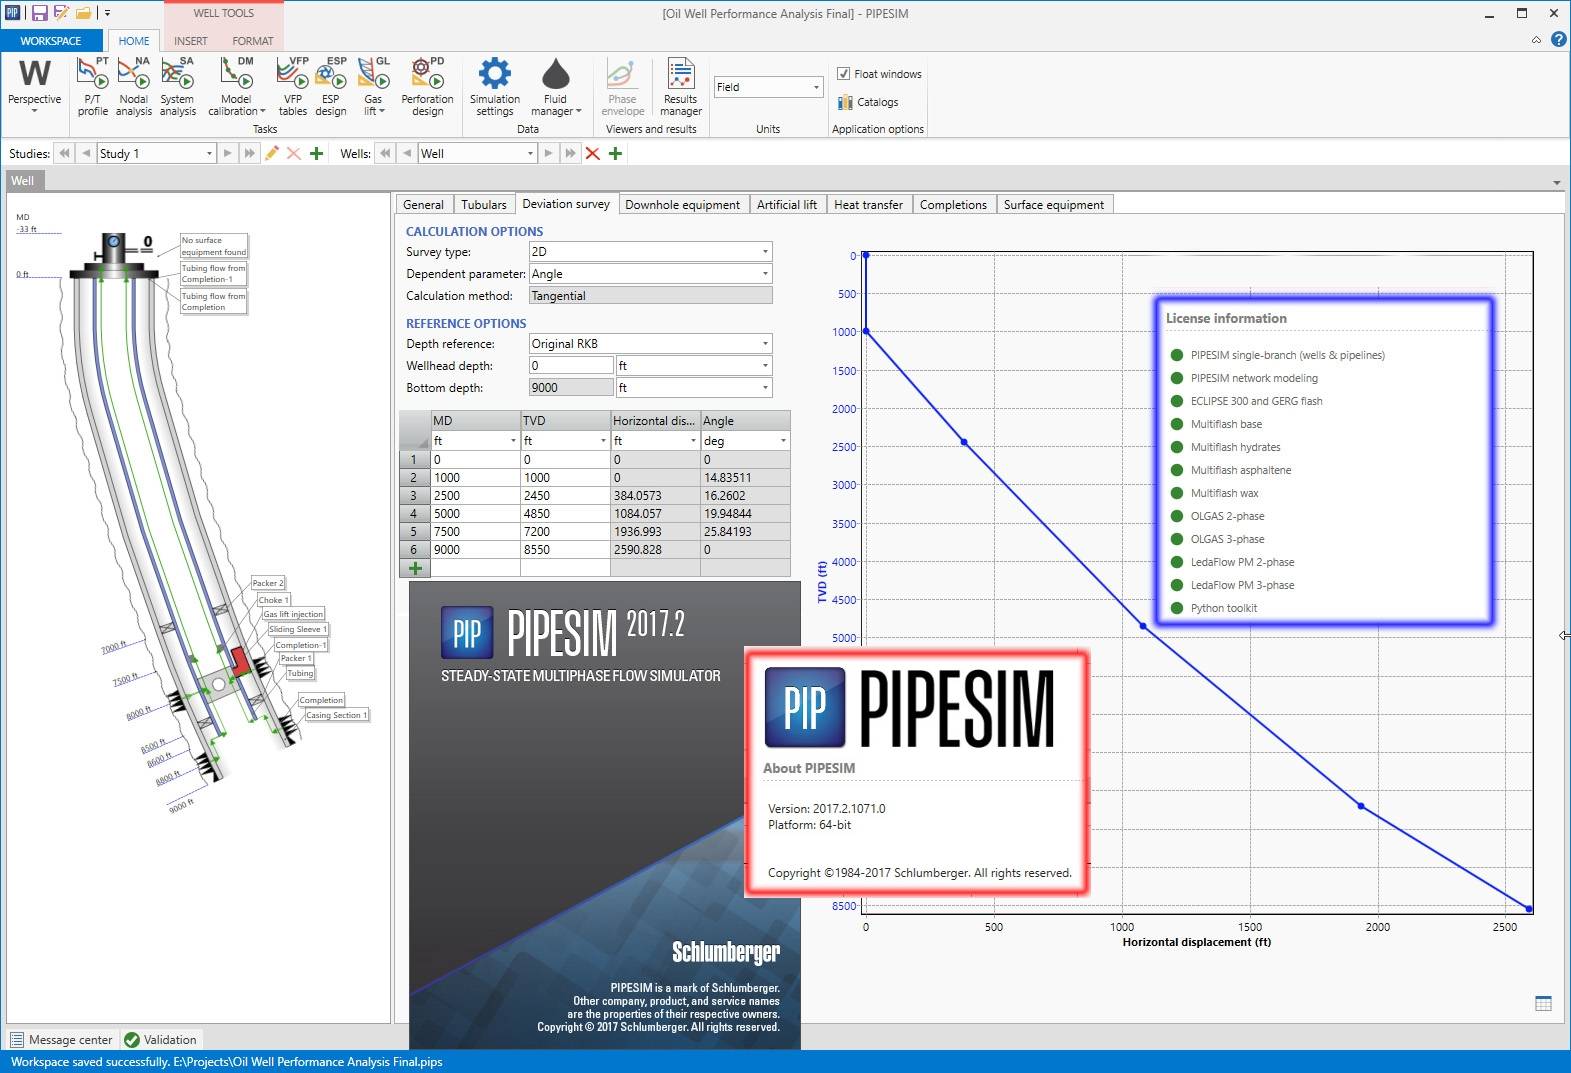Open the Validation panel
The height and width of the screenshot is (1073, 1571).
161,1040
